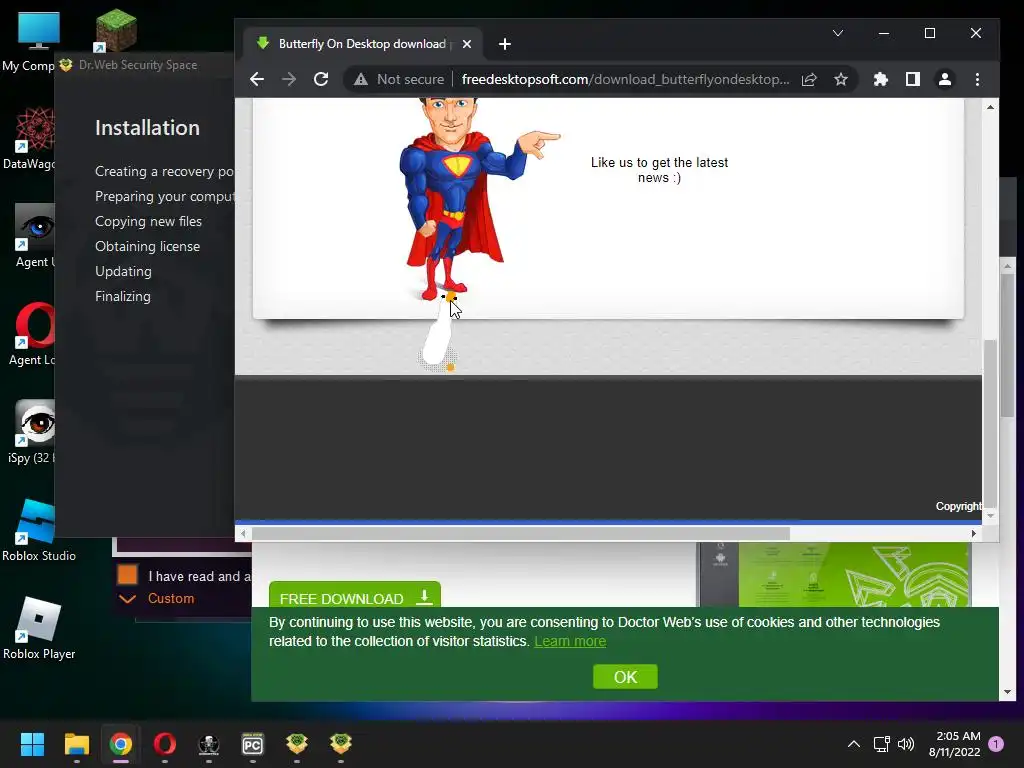
Task: Show hidden system tray icons
Action: pos(854,744)
